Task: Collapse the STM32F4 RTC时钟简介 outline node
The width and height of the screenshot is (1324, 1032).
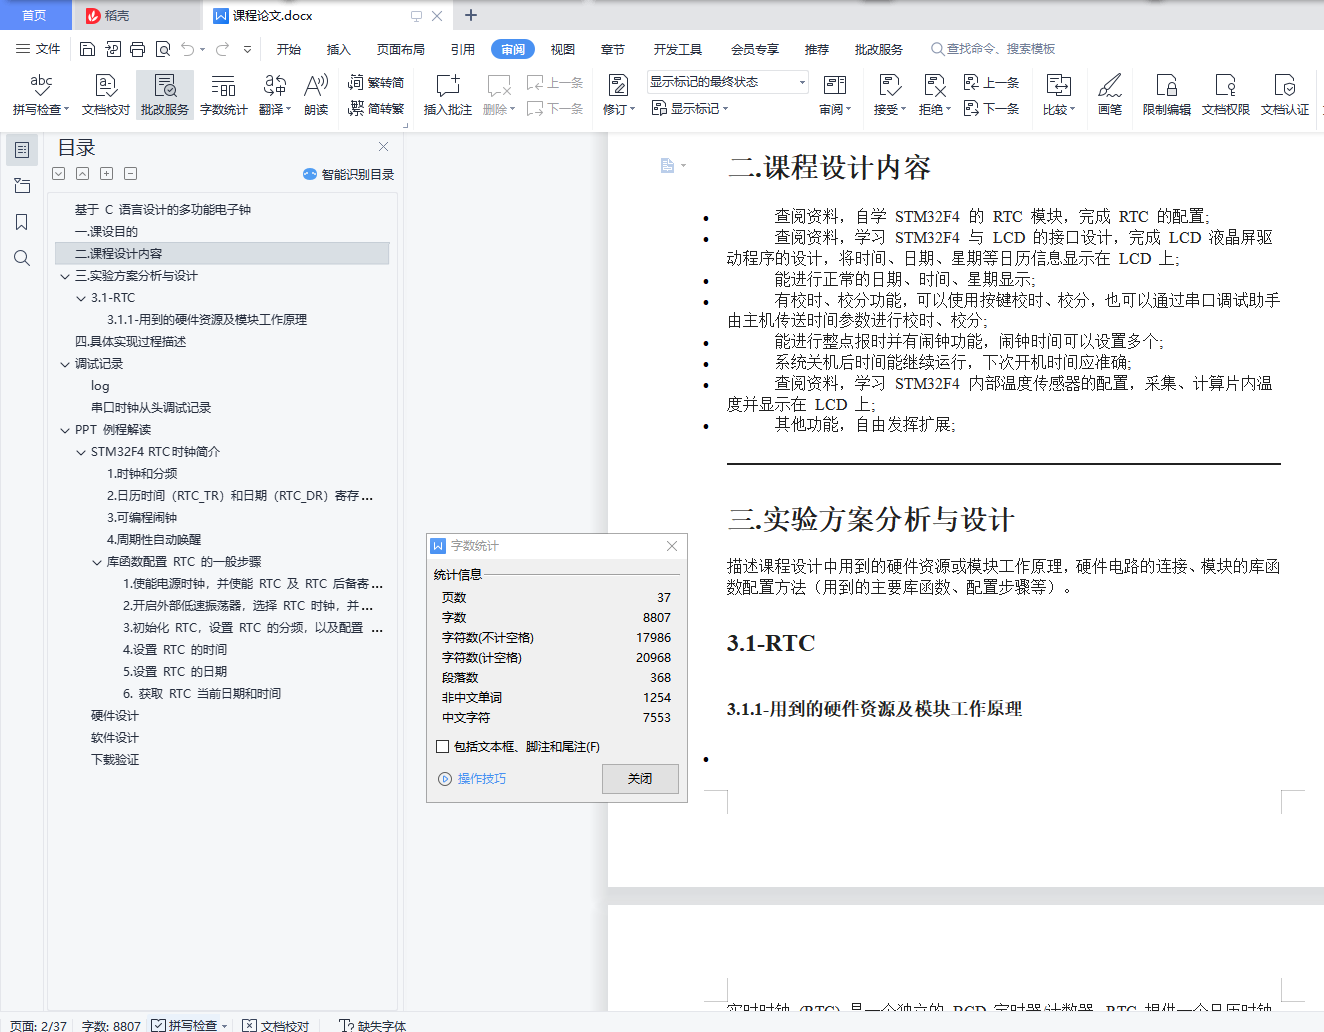Action: point(81,452)
